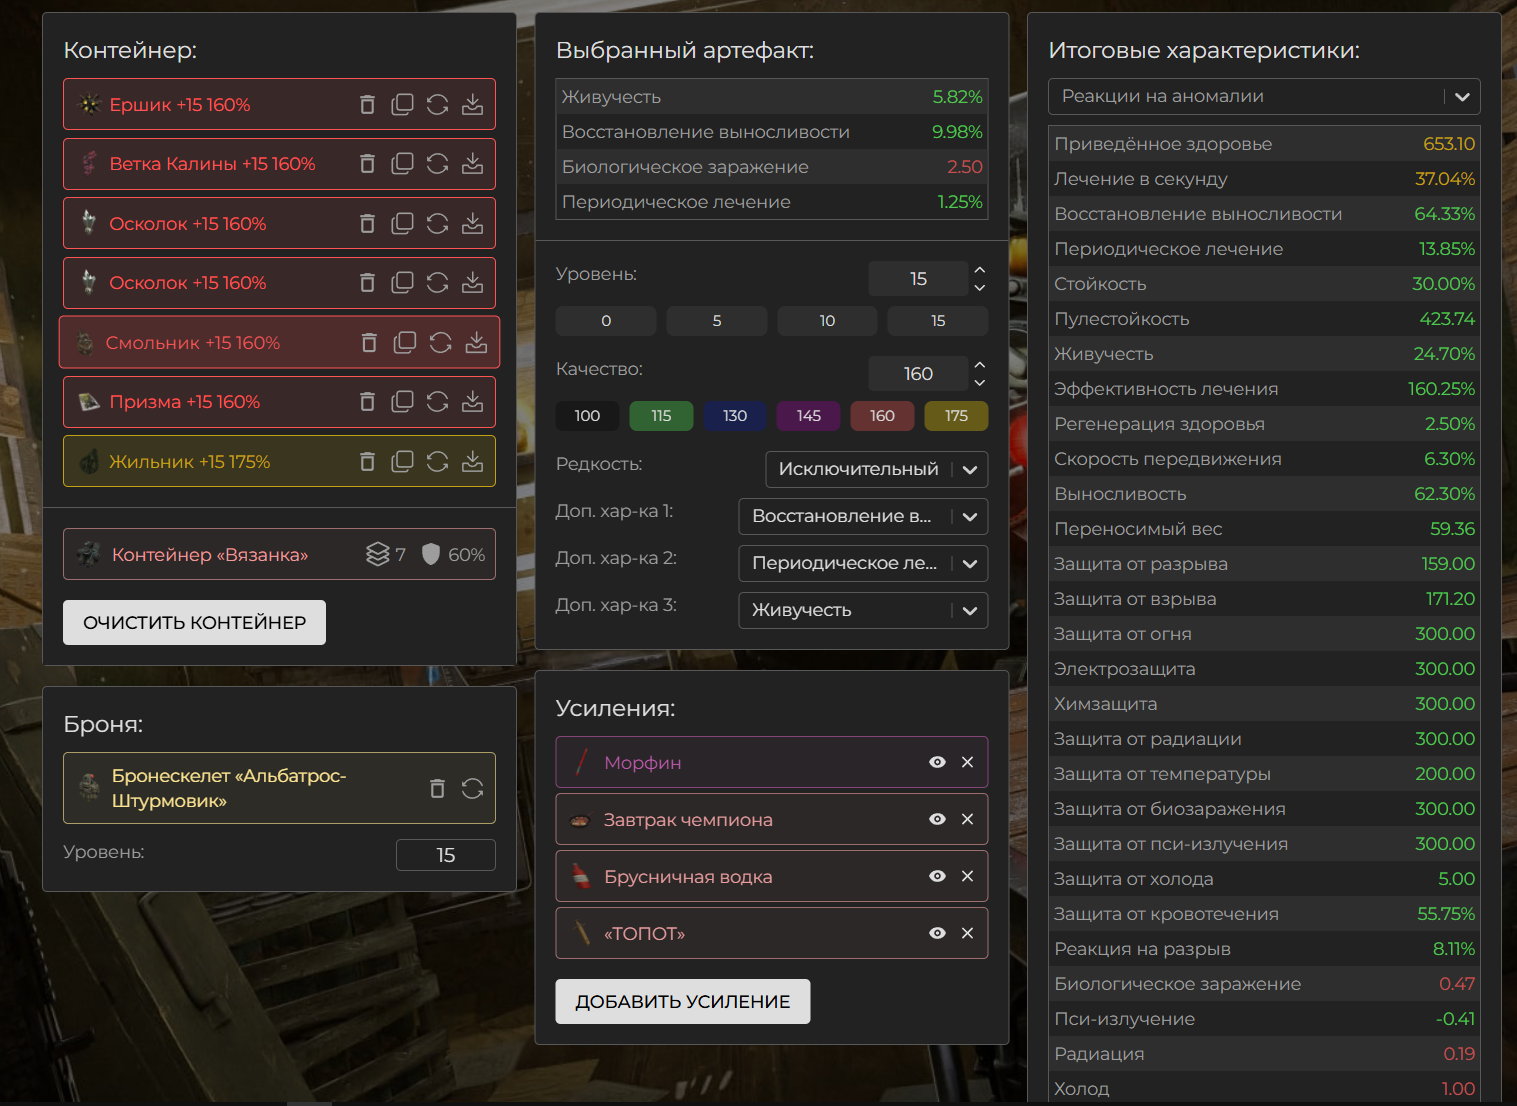Choose Контейнер «Вязанка» entry
Image resolution: width=1517 pixels, height=1106 pixels.
tap(210, 555)
